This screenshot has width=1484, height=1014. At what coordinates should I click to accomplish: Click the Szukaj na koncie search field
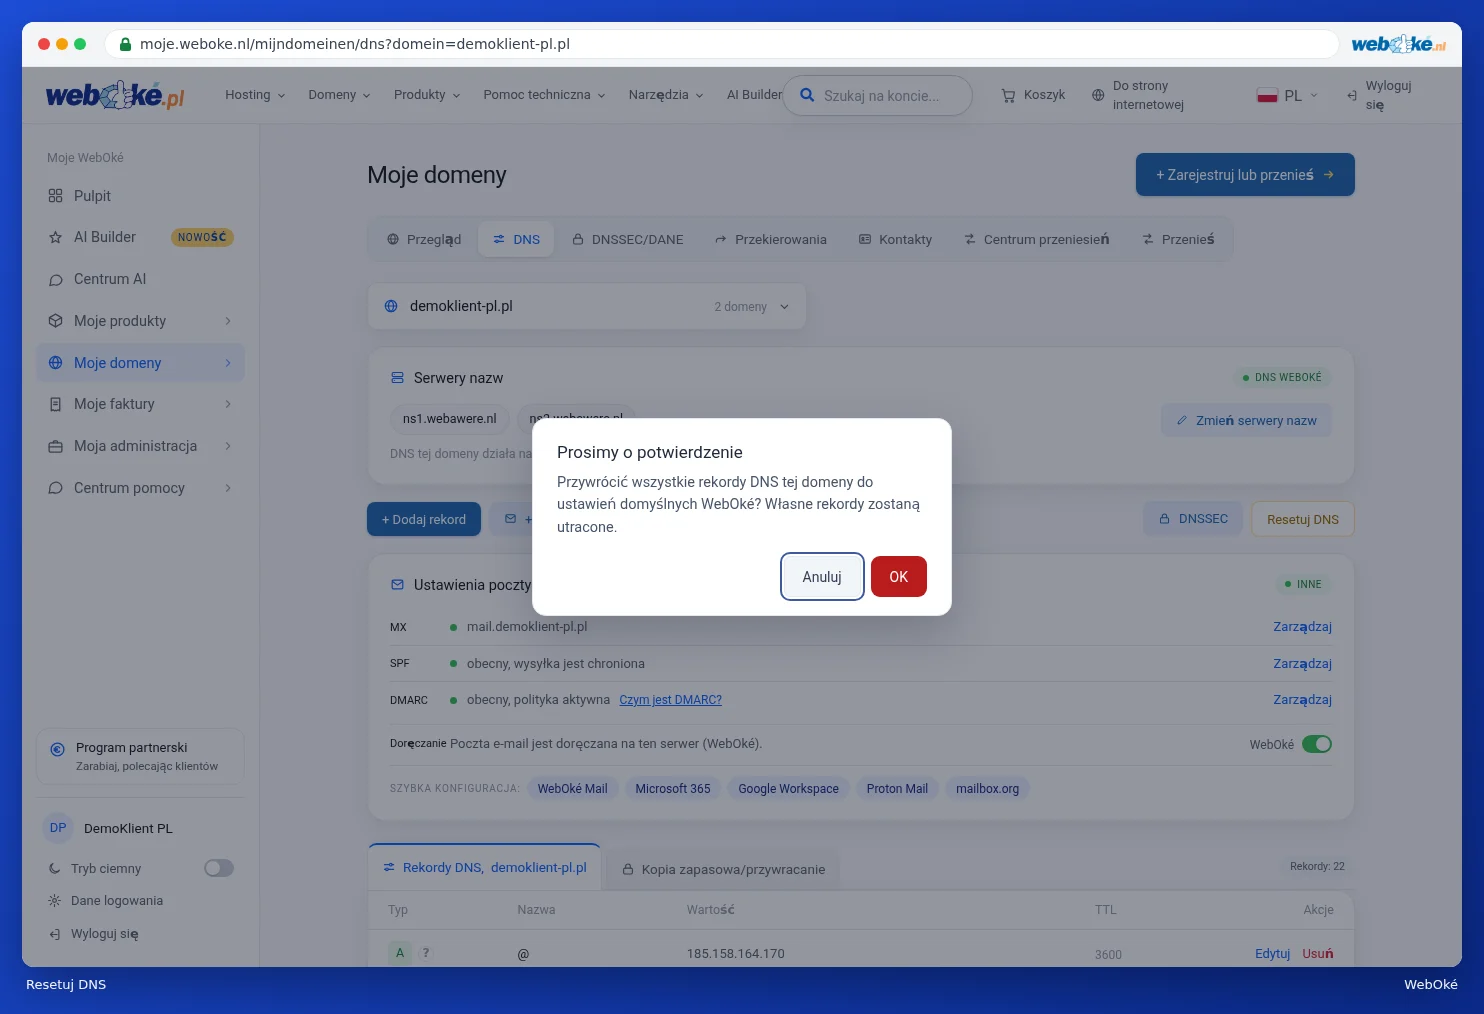pos(878,96)
